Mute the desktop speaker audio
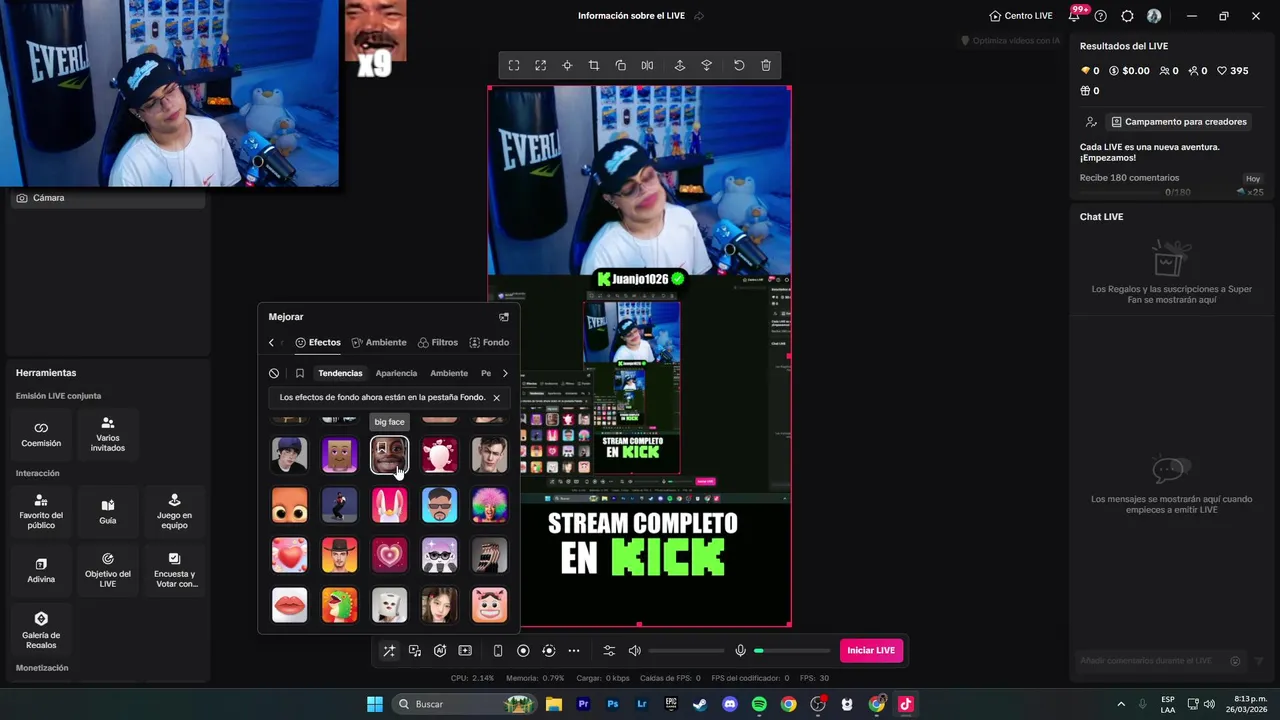Image resolution: width=1280 pixels, height=720 pixels. (x=634, y=651)
